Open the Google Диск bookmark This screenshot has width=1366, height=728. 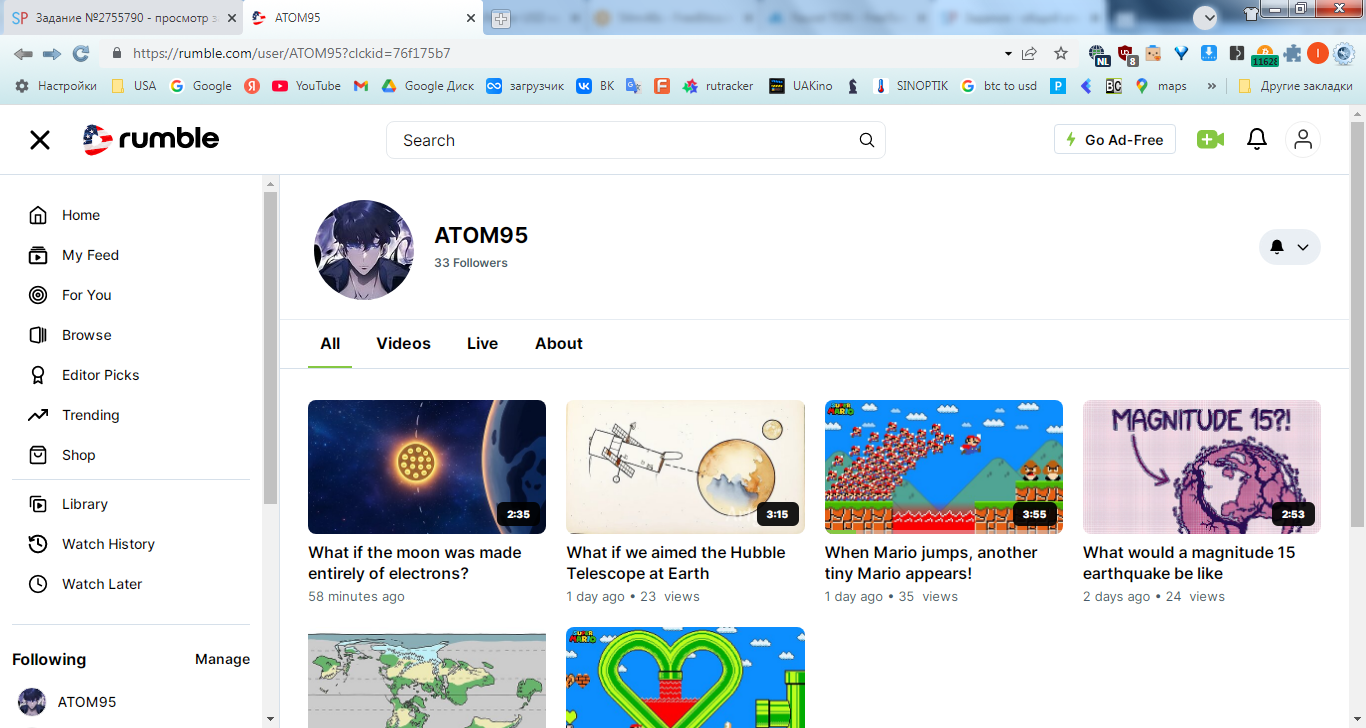427,86
